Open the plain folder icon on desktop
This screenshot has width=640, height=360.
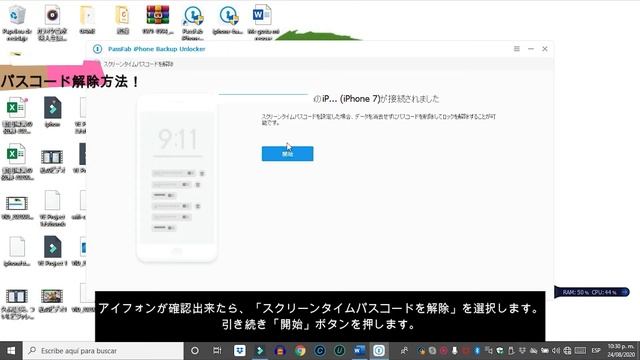tap(87, 20)
